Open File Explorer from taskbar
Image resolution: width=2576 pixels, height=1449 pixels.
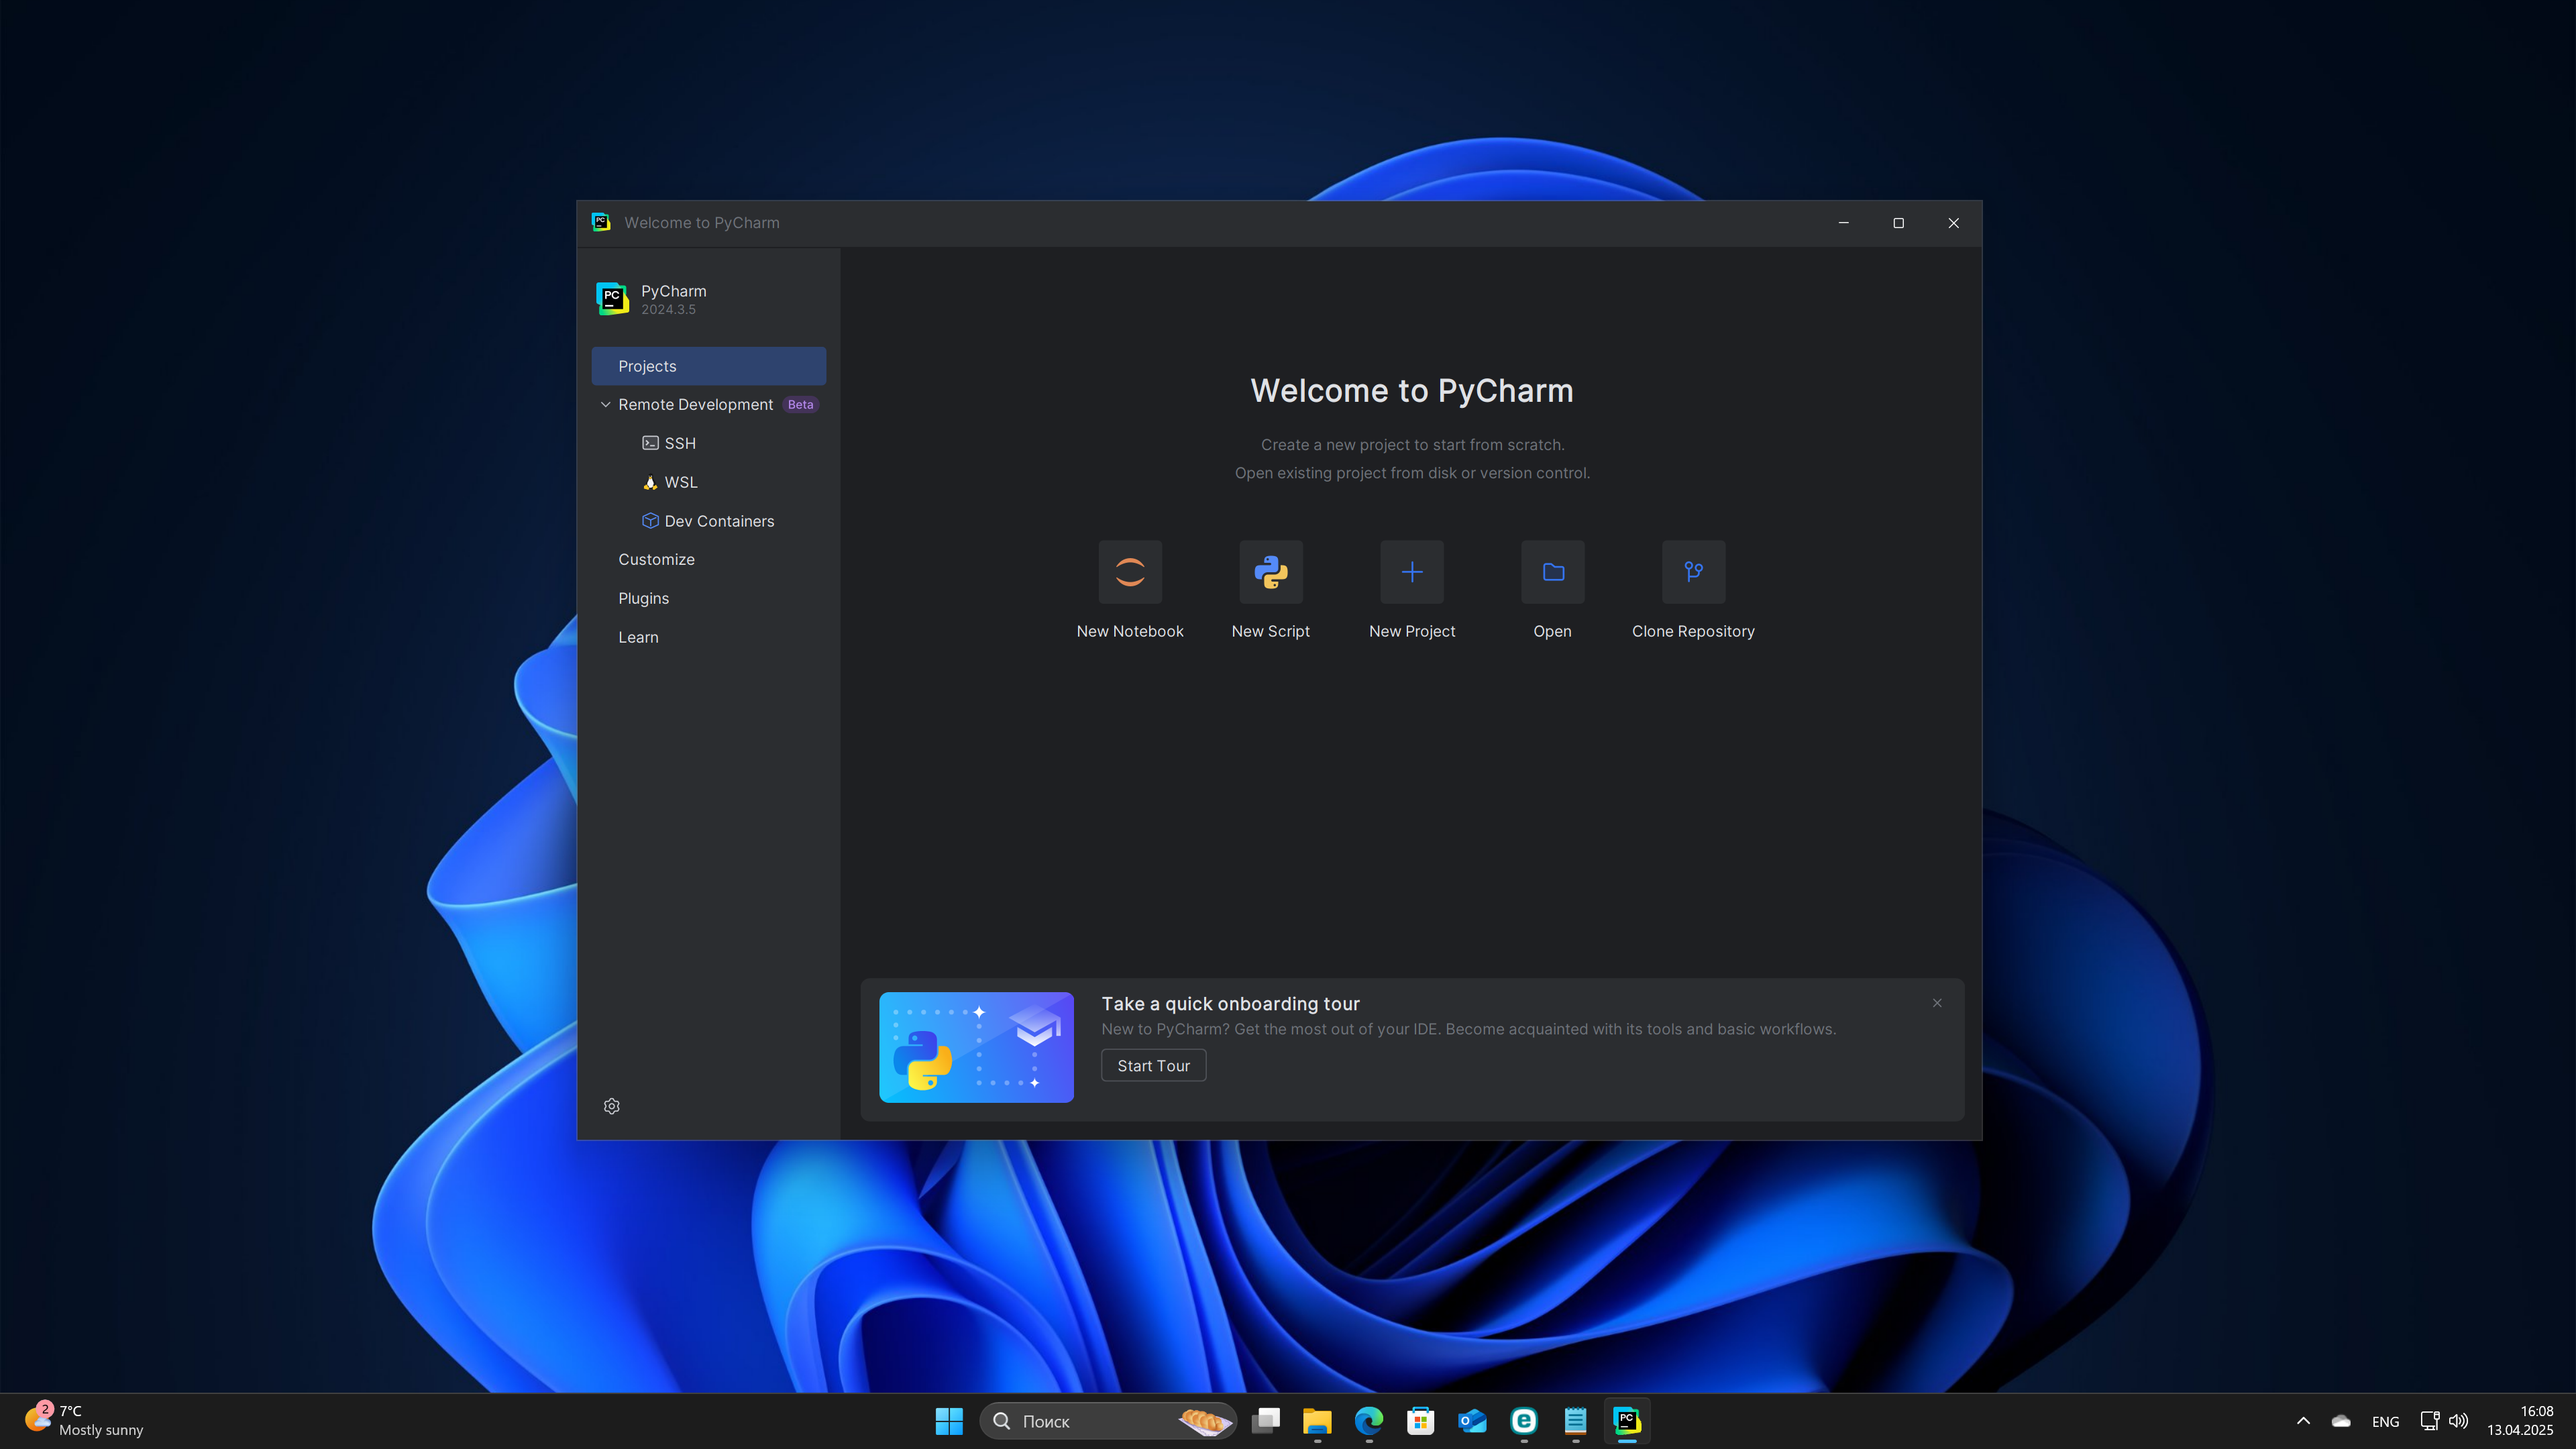[1317, 1421]
